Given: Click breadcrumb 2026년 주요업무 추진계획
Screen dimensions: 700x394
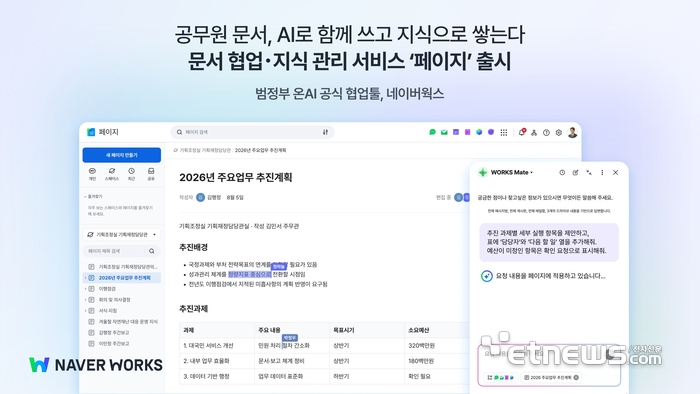Looking at the screenshot, I should (261, 150).
